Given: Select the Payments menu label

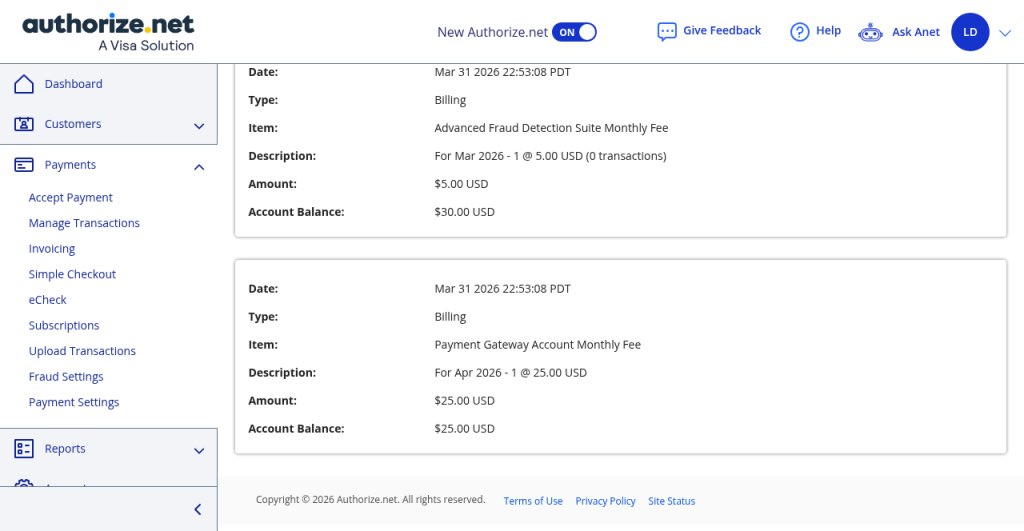Looking at the screenshot, I should [70, 165].
